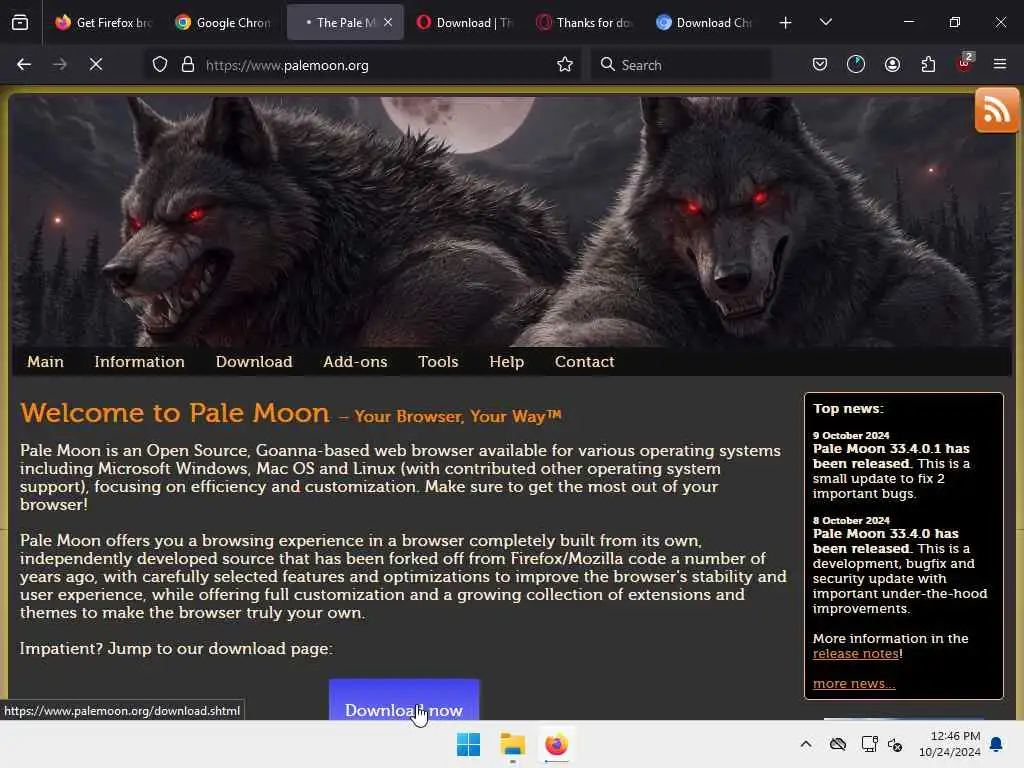Open the Firefox account menu
This screenshot has height=768, width=1024.
coord(892,64)
